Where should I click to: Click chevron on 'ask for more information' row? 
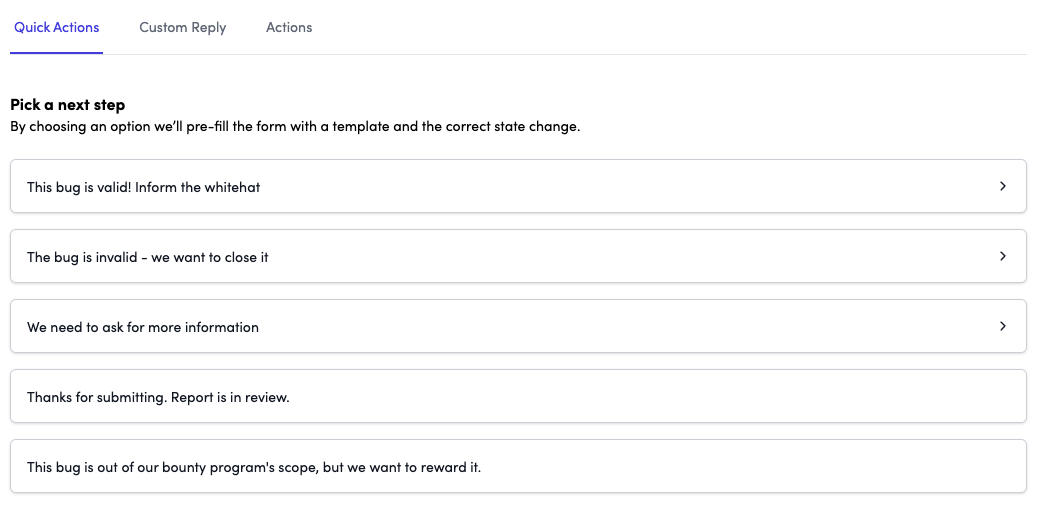coord(1002,326)
